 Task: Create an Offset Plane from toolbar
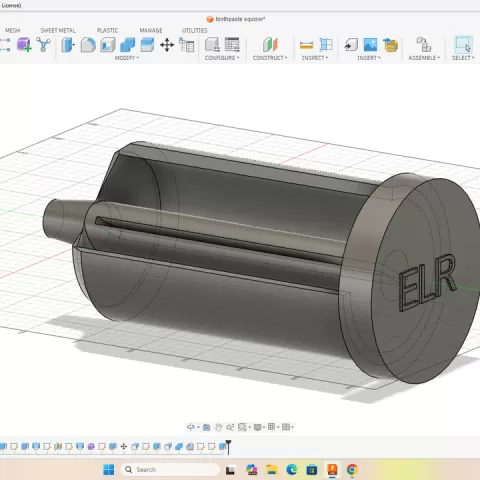tap(270, 45)
